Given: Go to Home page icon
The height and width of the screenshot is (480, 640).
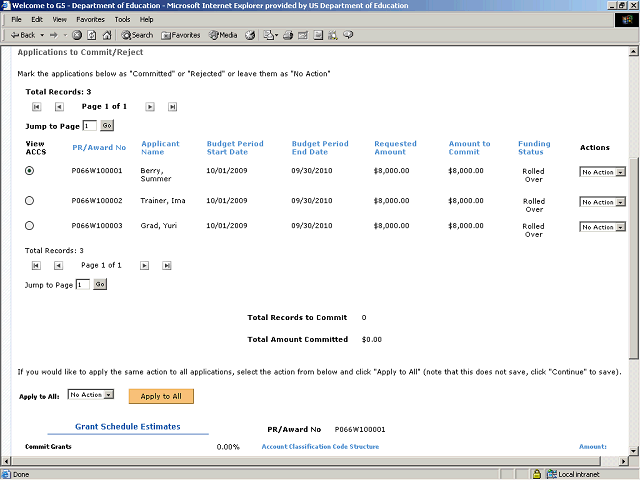Looking at the screenshot, I should tap(107, 36).
